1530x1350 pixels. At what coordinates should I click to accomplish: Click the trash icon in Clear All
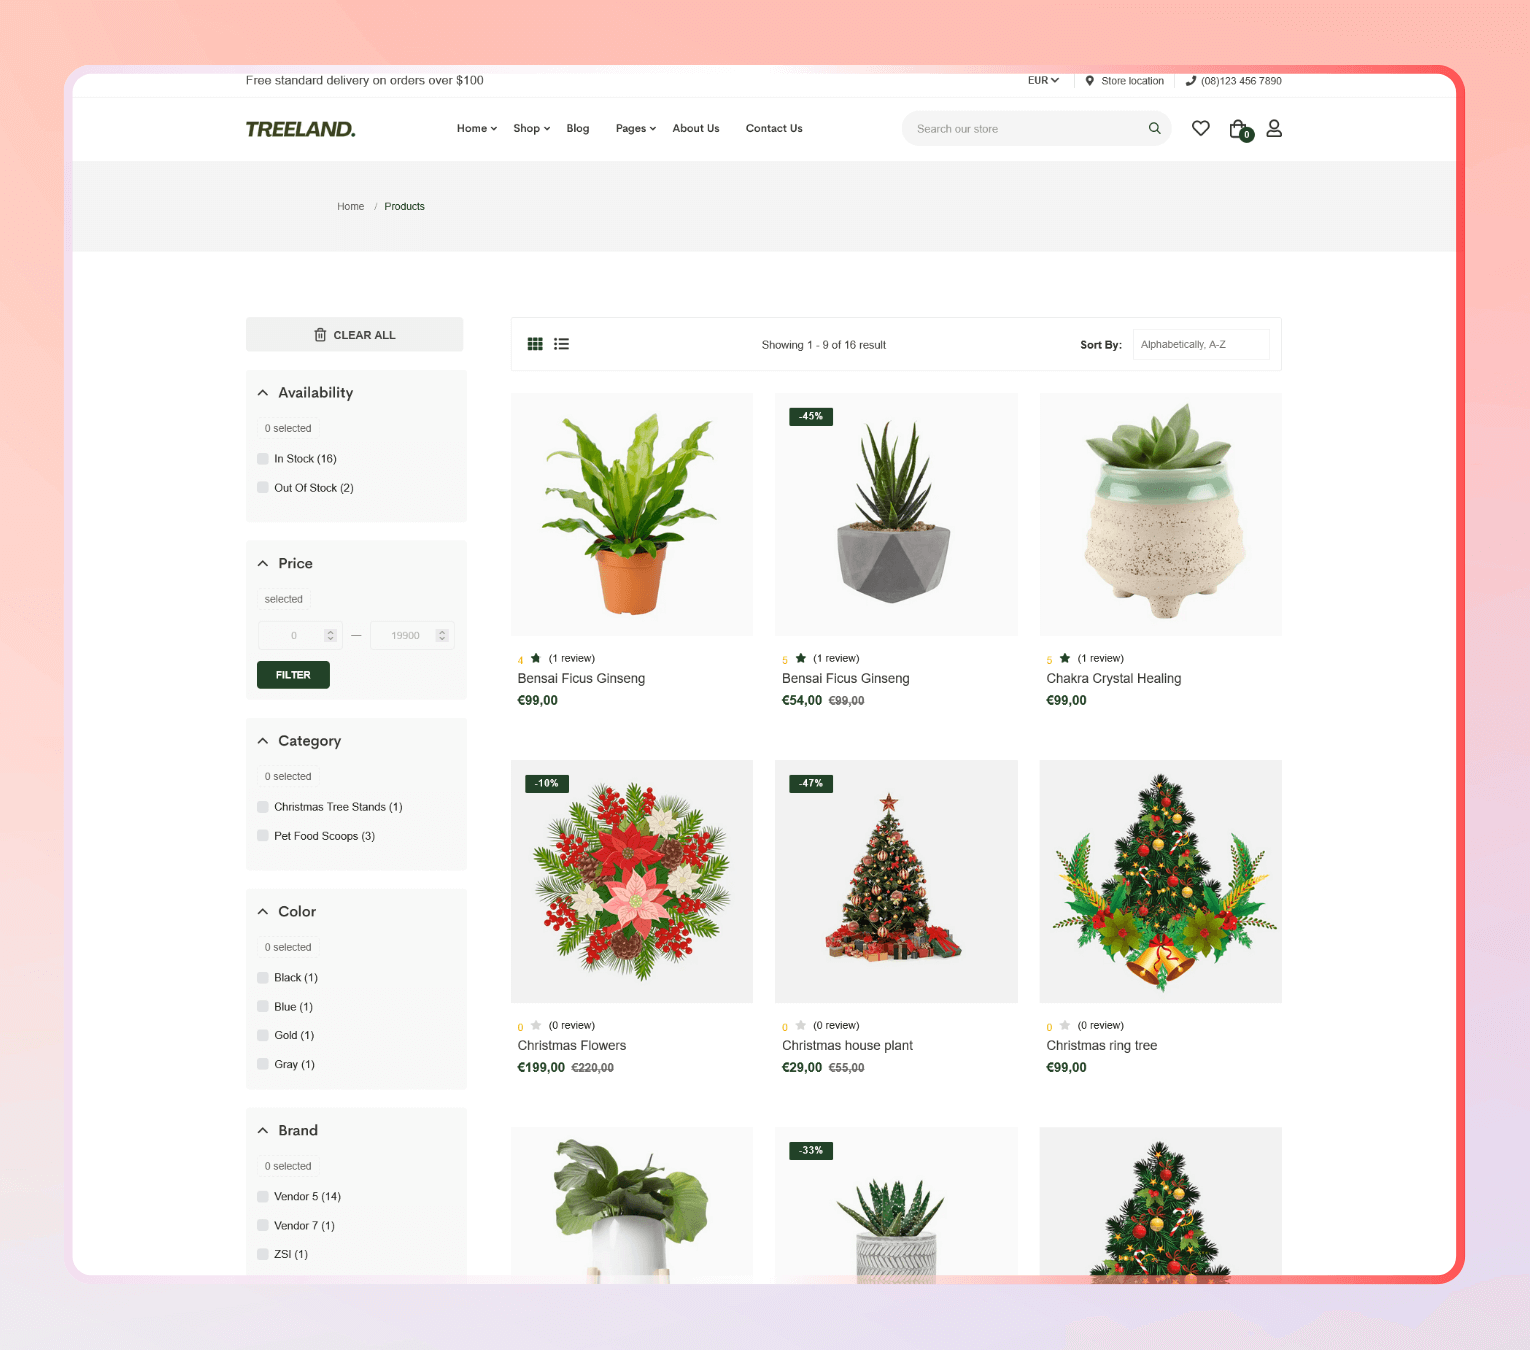(320, 335)
